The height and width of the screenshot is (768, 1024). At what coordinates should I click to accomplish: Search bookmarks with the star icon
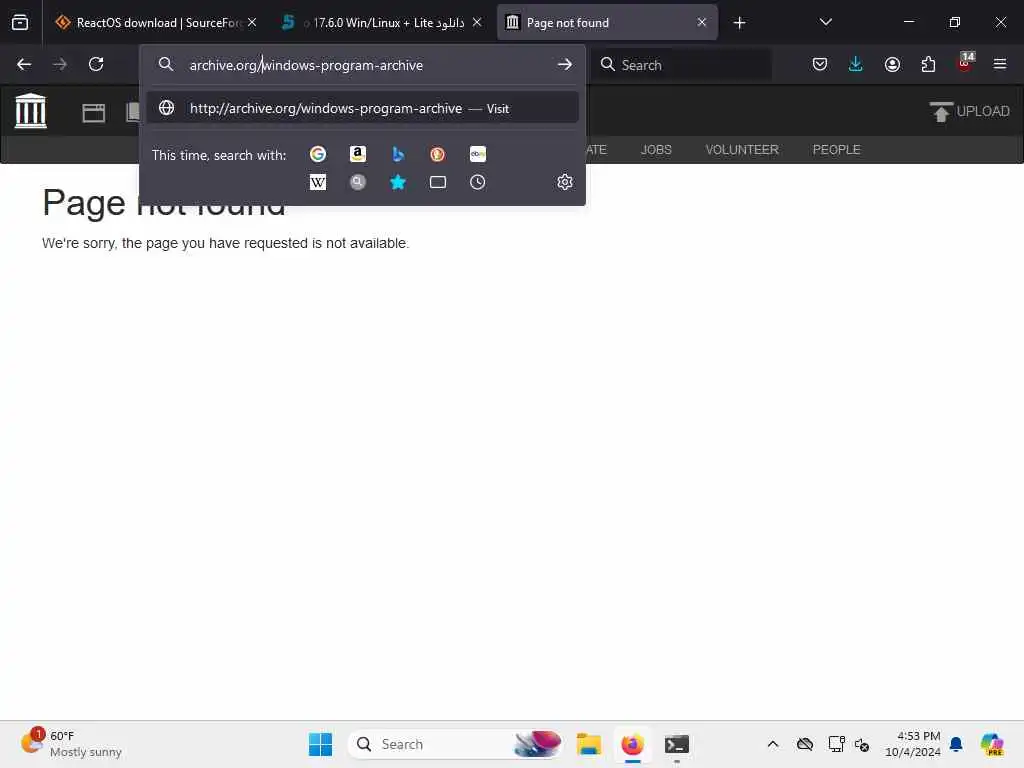coord(398,182)
